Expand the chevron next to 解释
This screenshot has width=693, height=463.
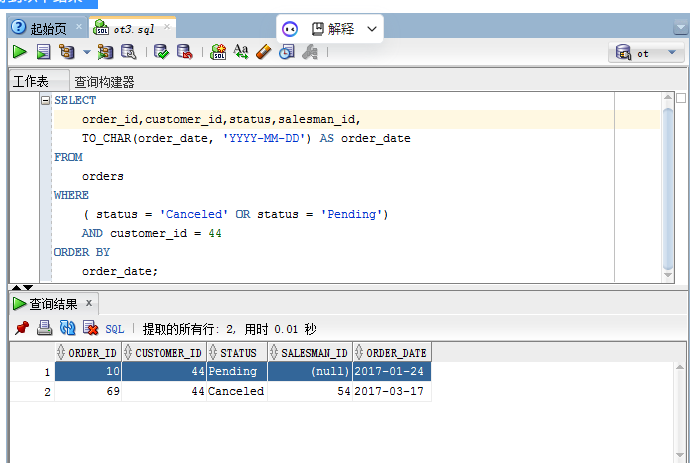click(372, 30)
